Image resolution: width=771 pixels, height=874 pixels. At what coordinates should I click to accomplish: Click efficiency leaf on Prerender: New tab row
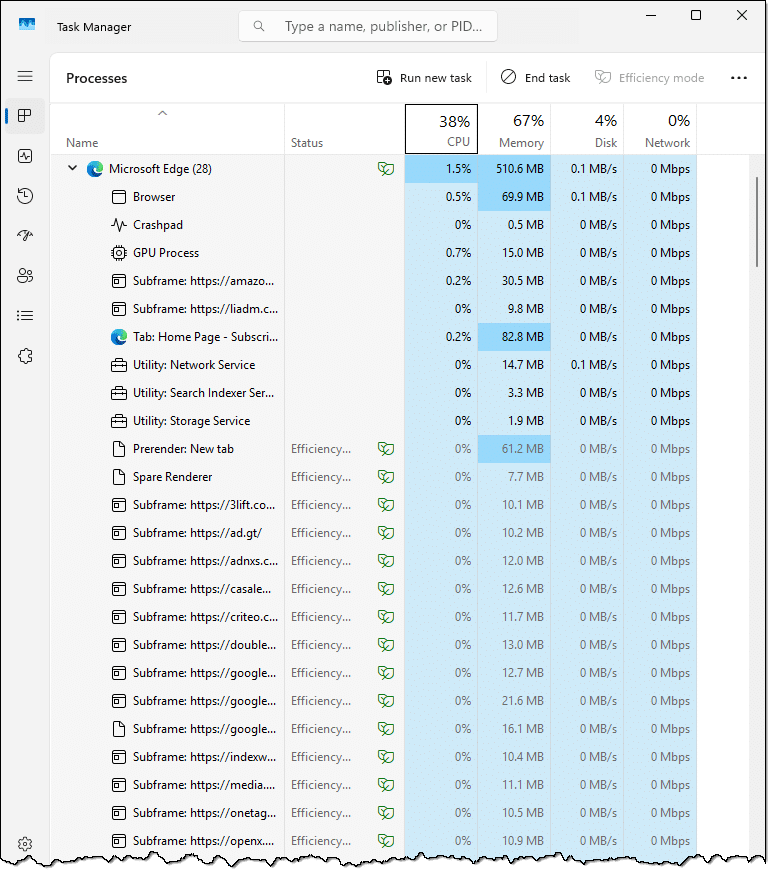coord(386,449)
